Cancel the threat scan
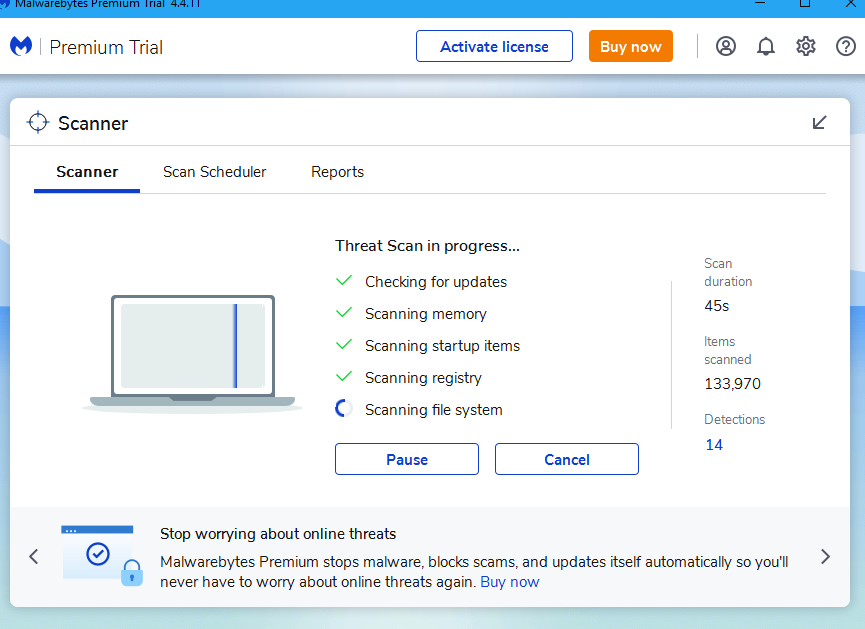 pos(567,459)
